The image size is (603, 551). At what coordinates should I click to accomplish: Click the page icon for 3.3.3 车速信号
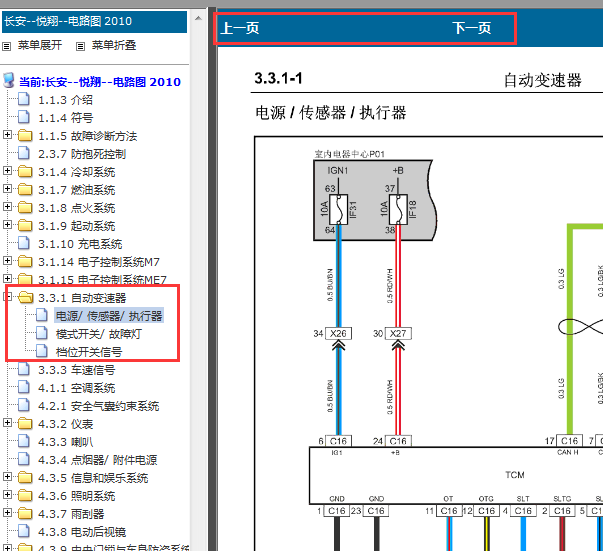click(24, 369)
